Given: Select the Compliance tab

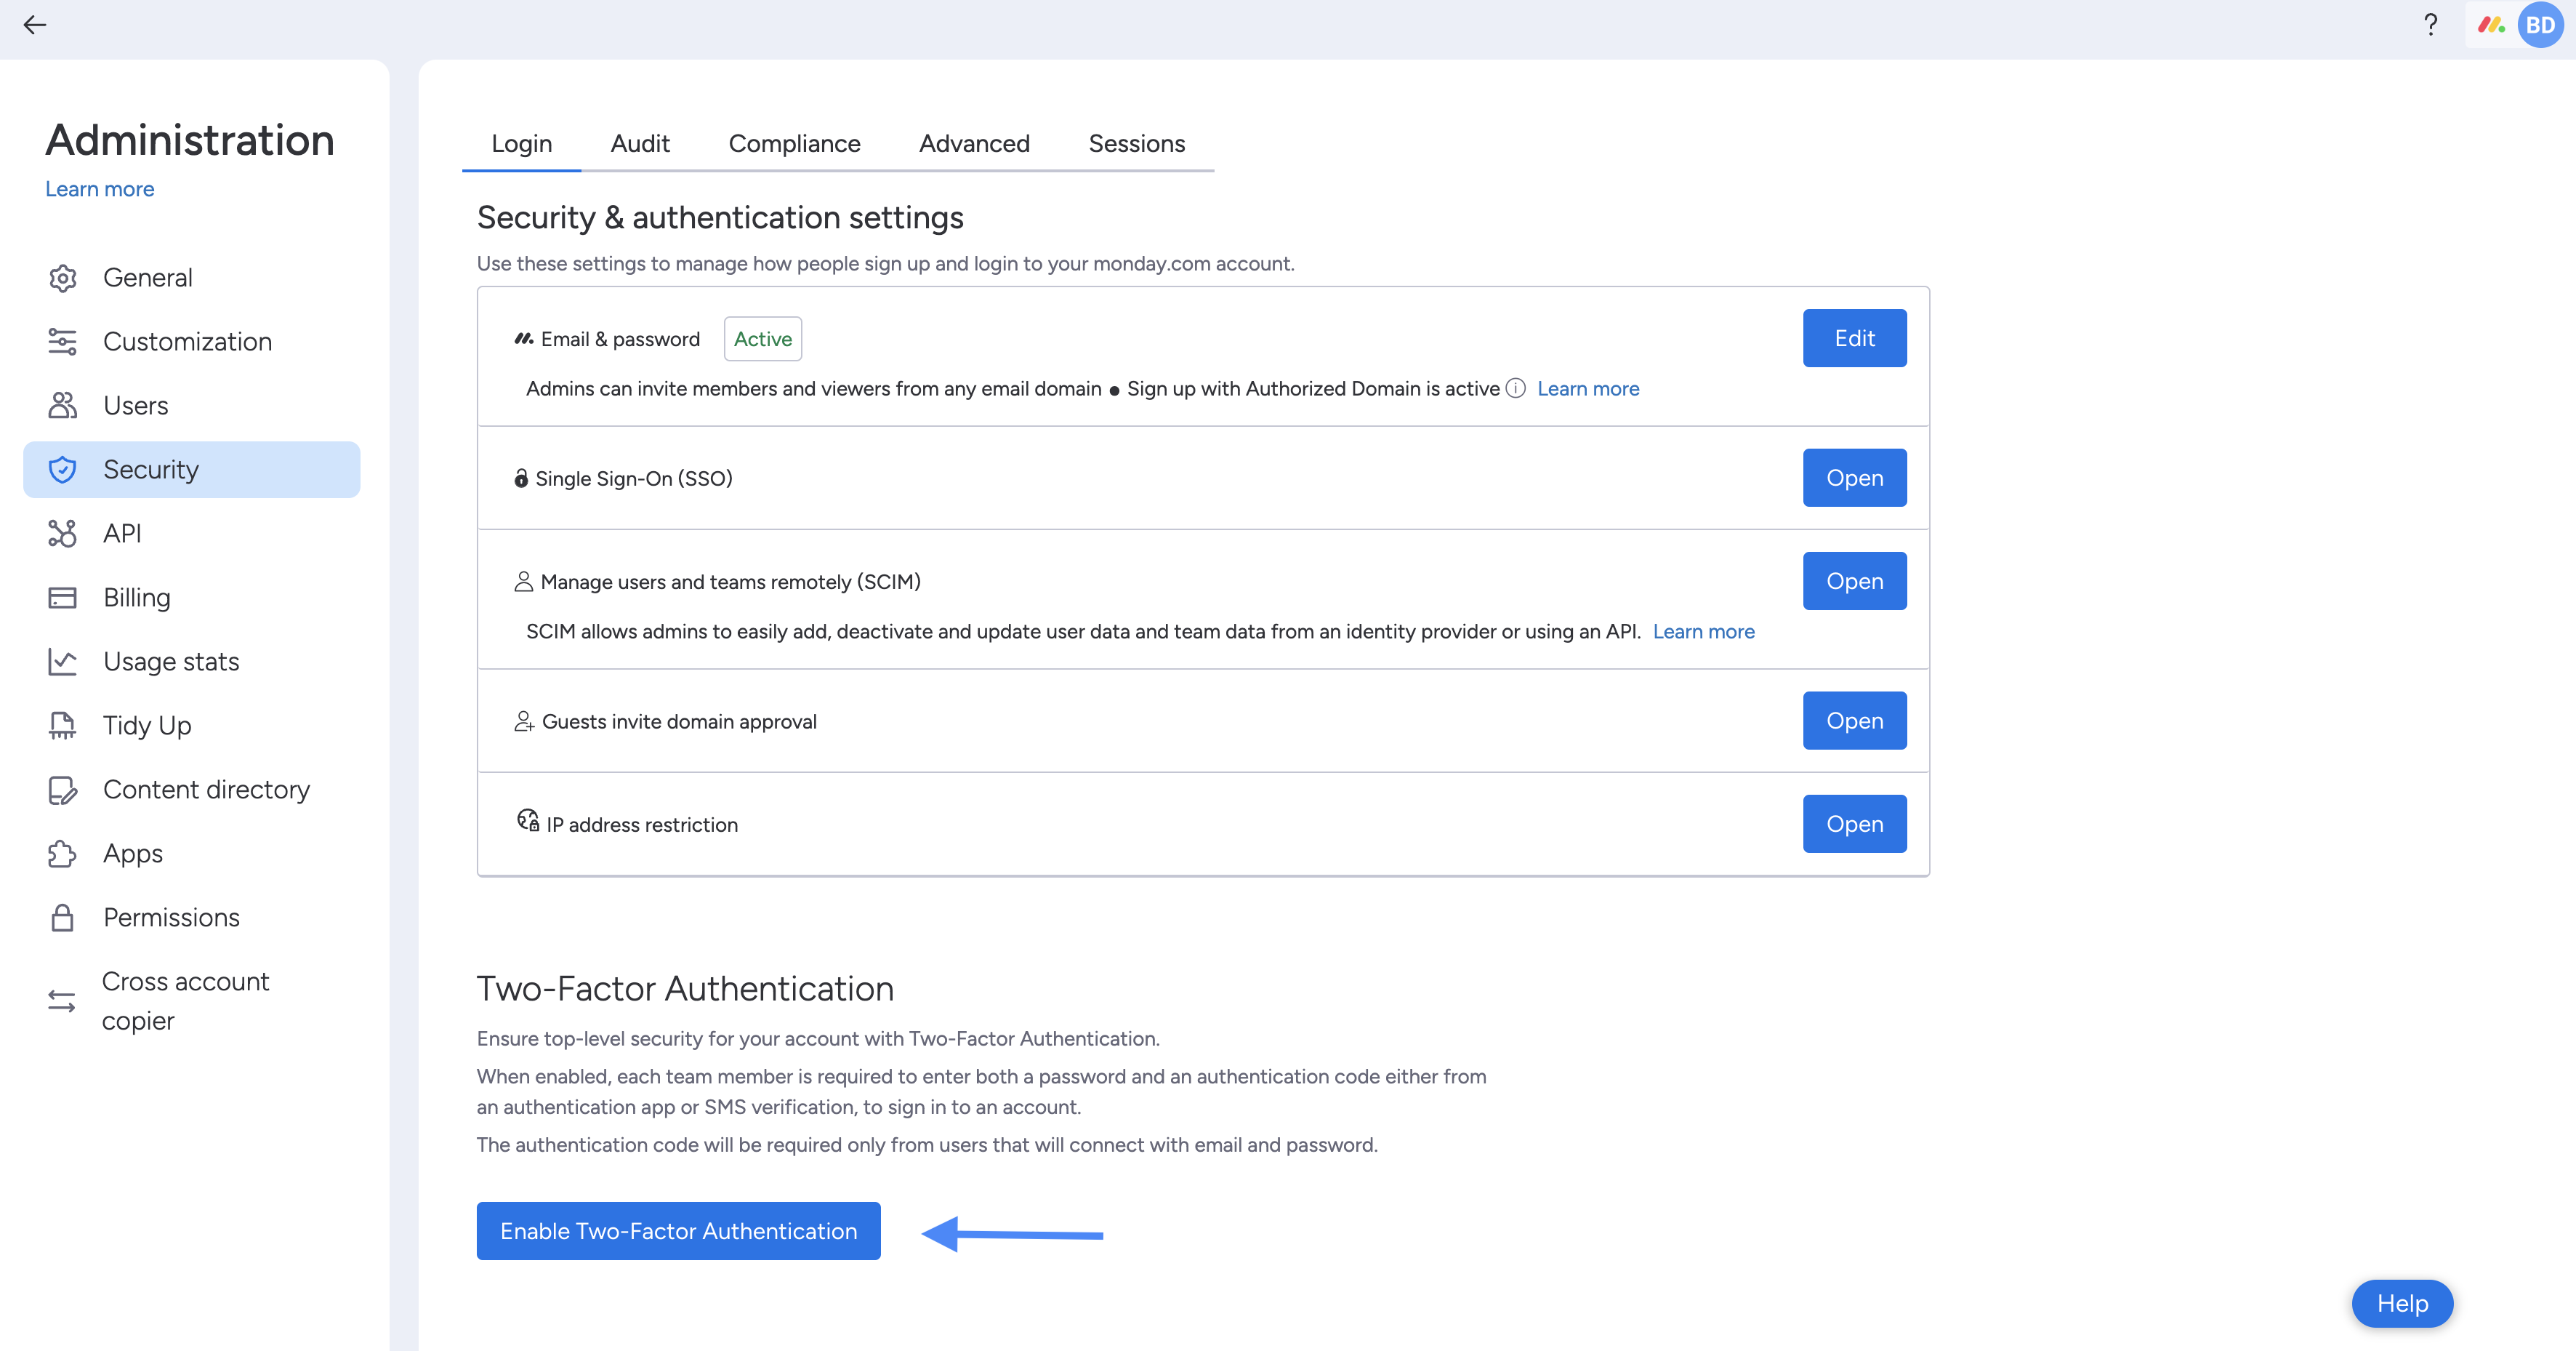Looking at the screenshot, I should pos(794,144).
